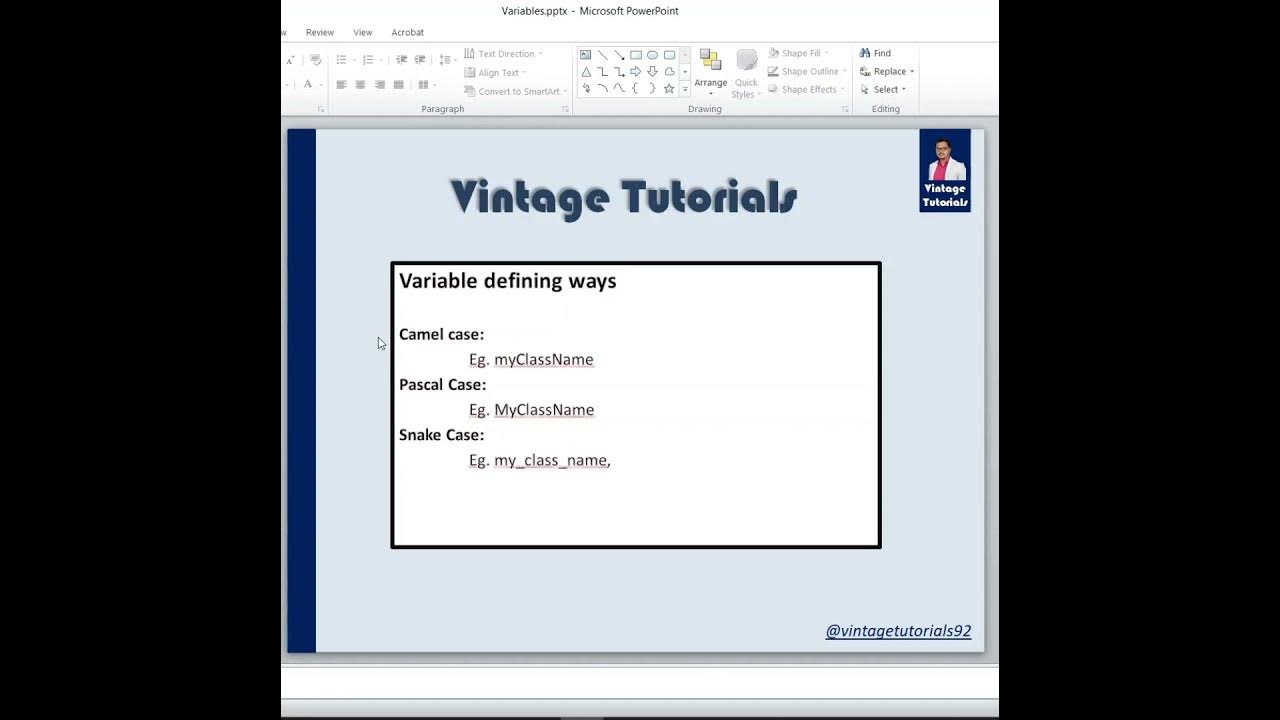
Task: Open Quick Styles gallery
Action: [746, 74]
